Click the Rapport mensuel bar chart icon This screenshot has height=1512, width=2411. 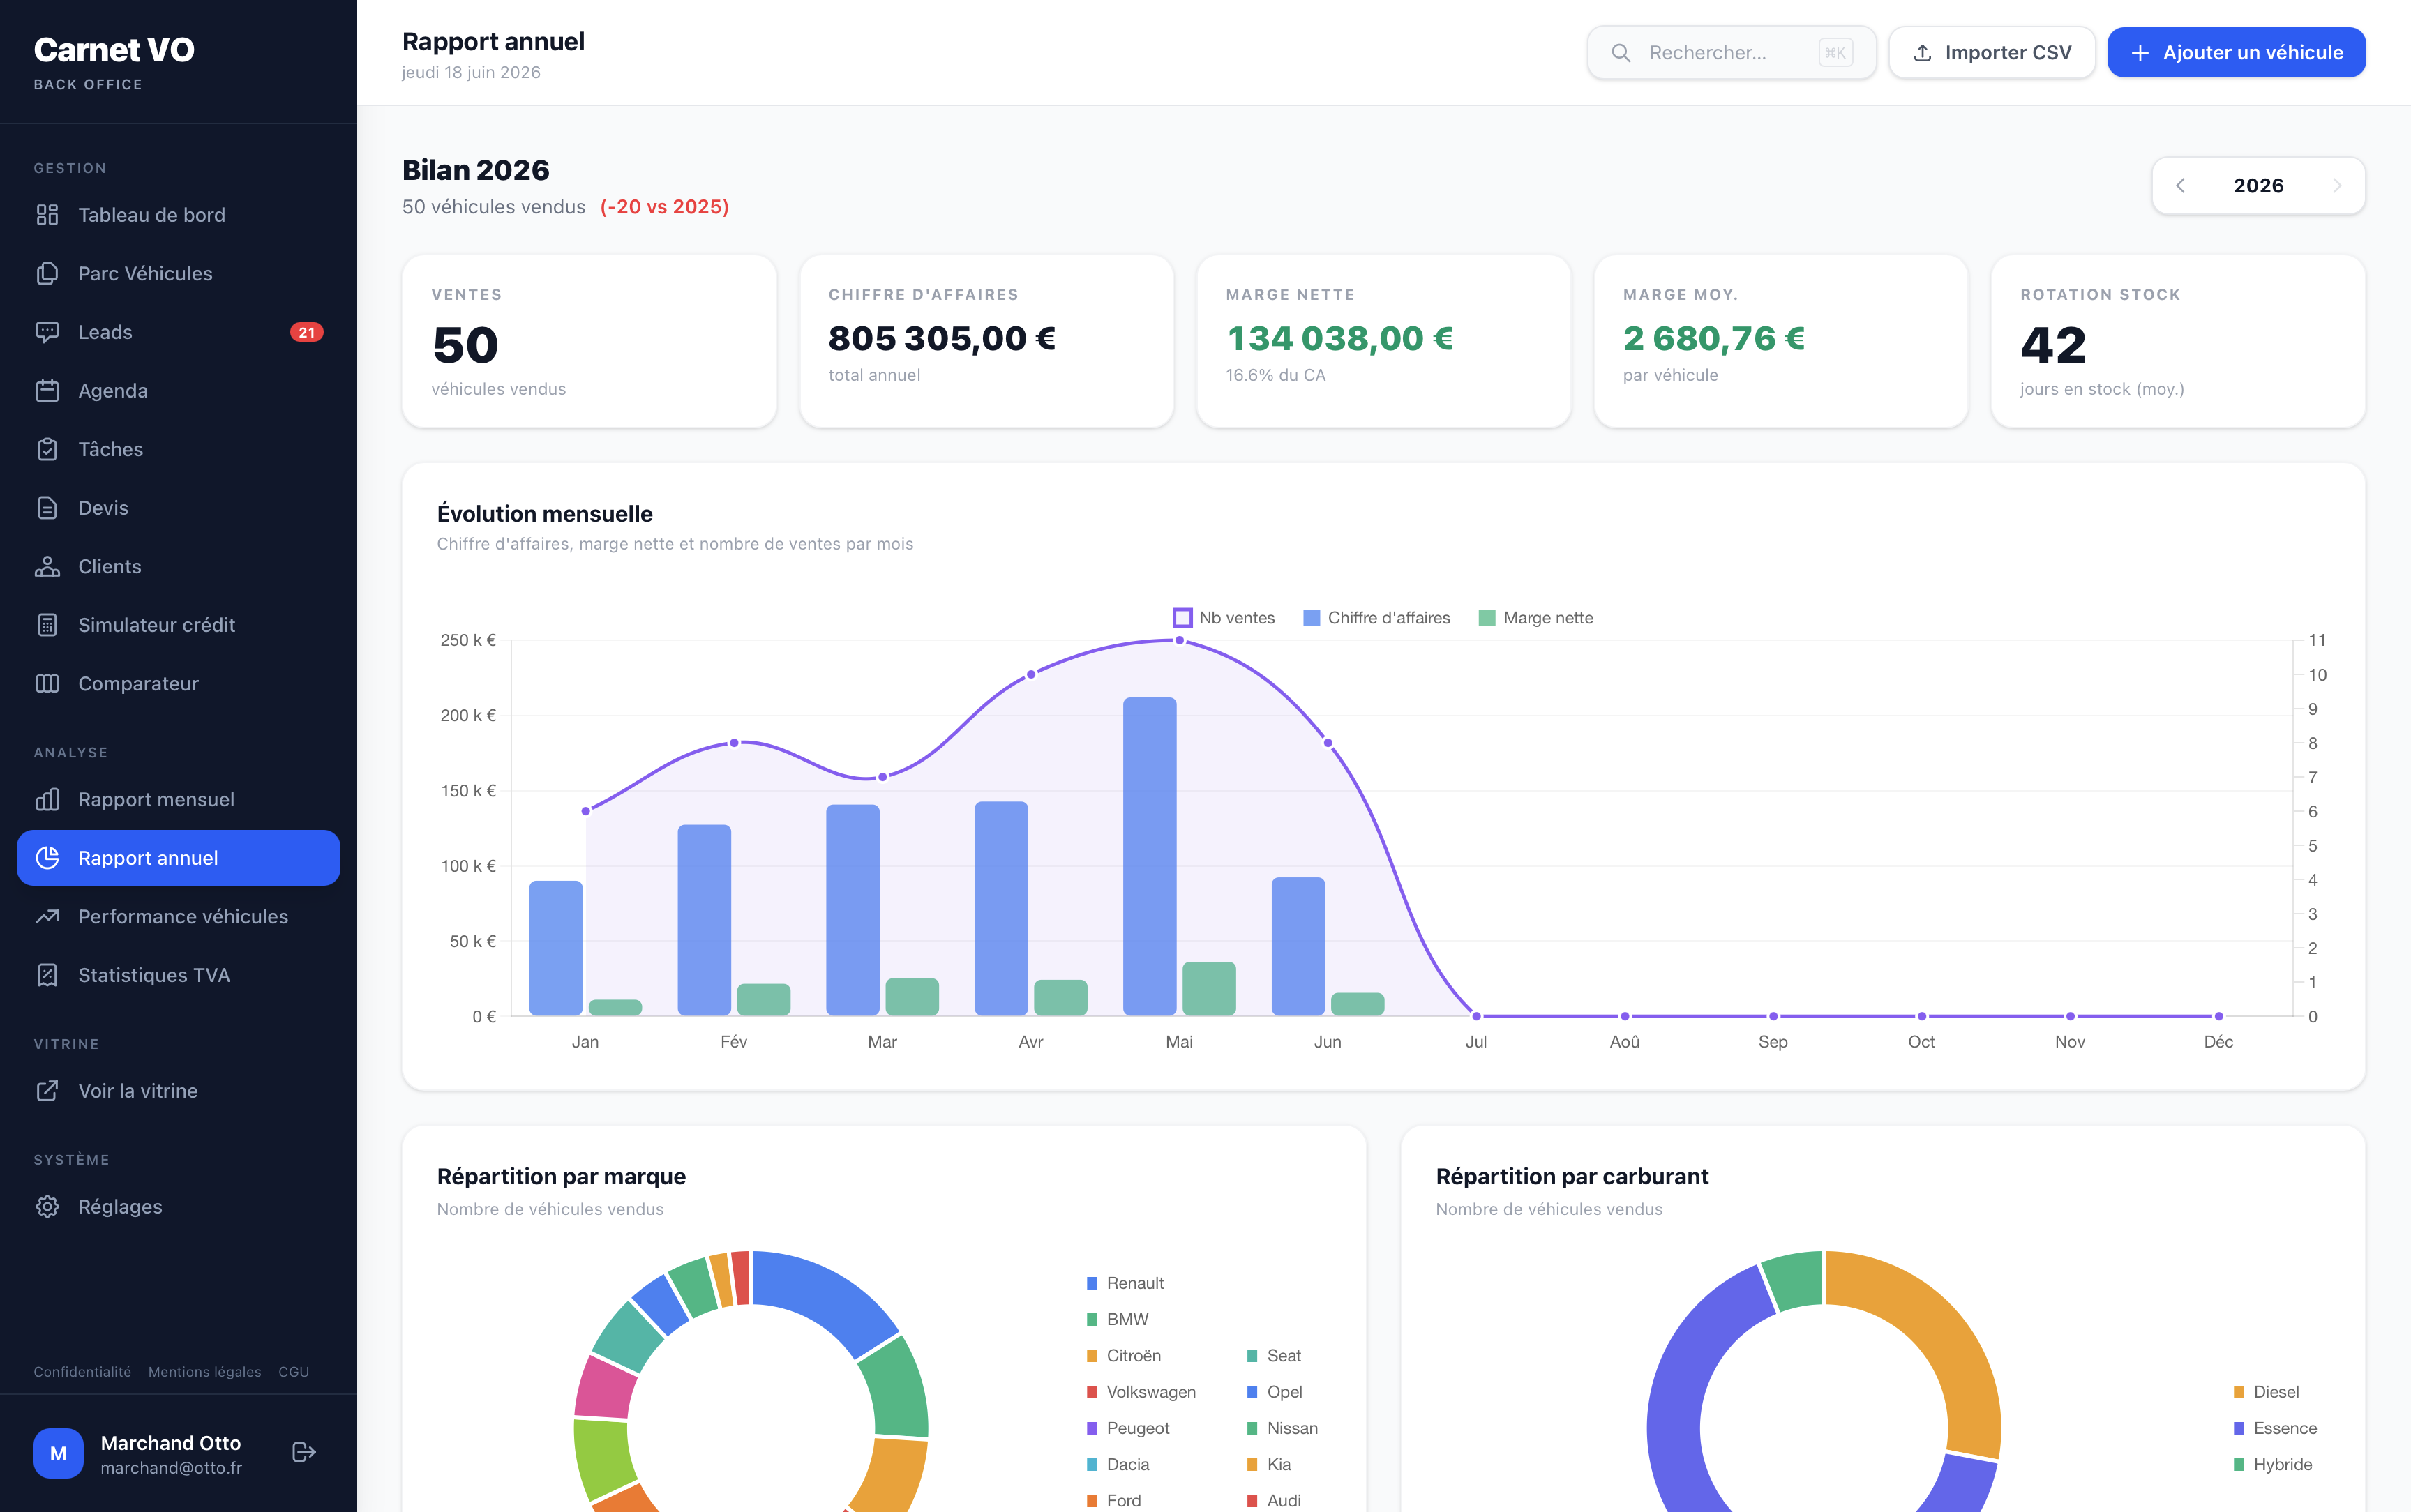[x=47, y=800]
